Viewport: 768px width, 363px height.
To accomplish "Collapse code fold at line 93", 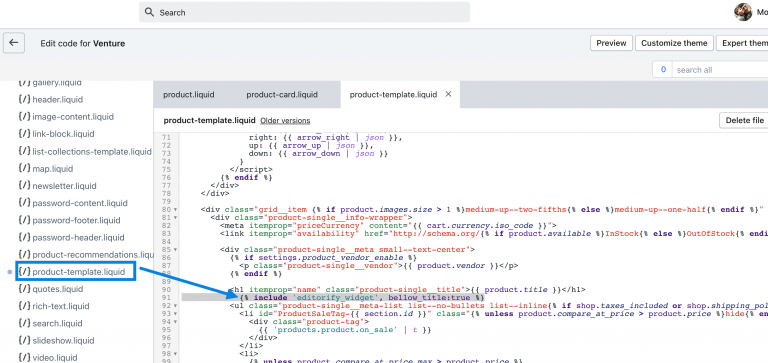I will [x=176, y=314].
